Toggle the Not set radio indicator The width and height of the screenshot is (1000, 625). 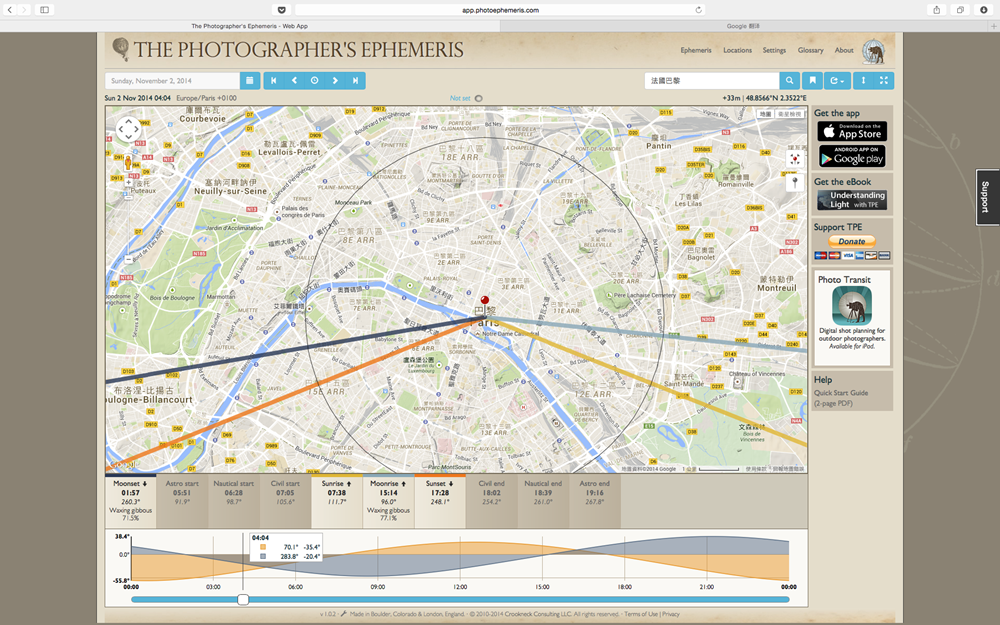point(479,98)
